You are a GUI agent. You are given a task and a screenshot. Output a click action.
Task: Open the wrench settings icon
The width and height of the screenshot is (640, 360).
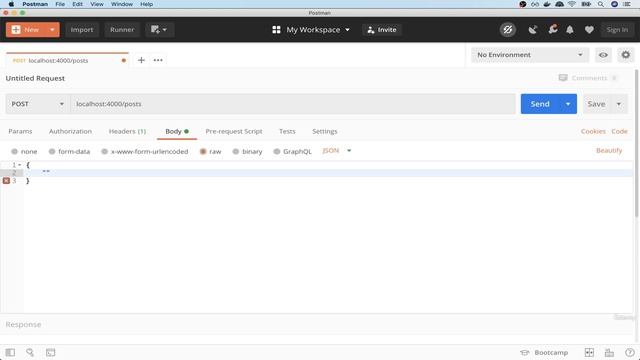553,29
